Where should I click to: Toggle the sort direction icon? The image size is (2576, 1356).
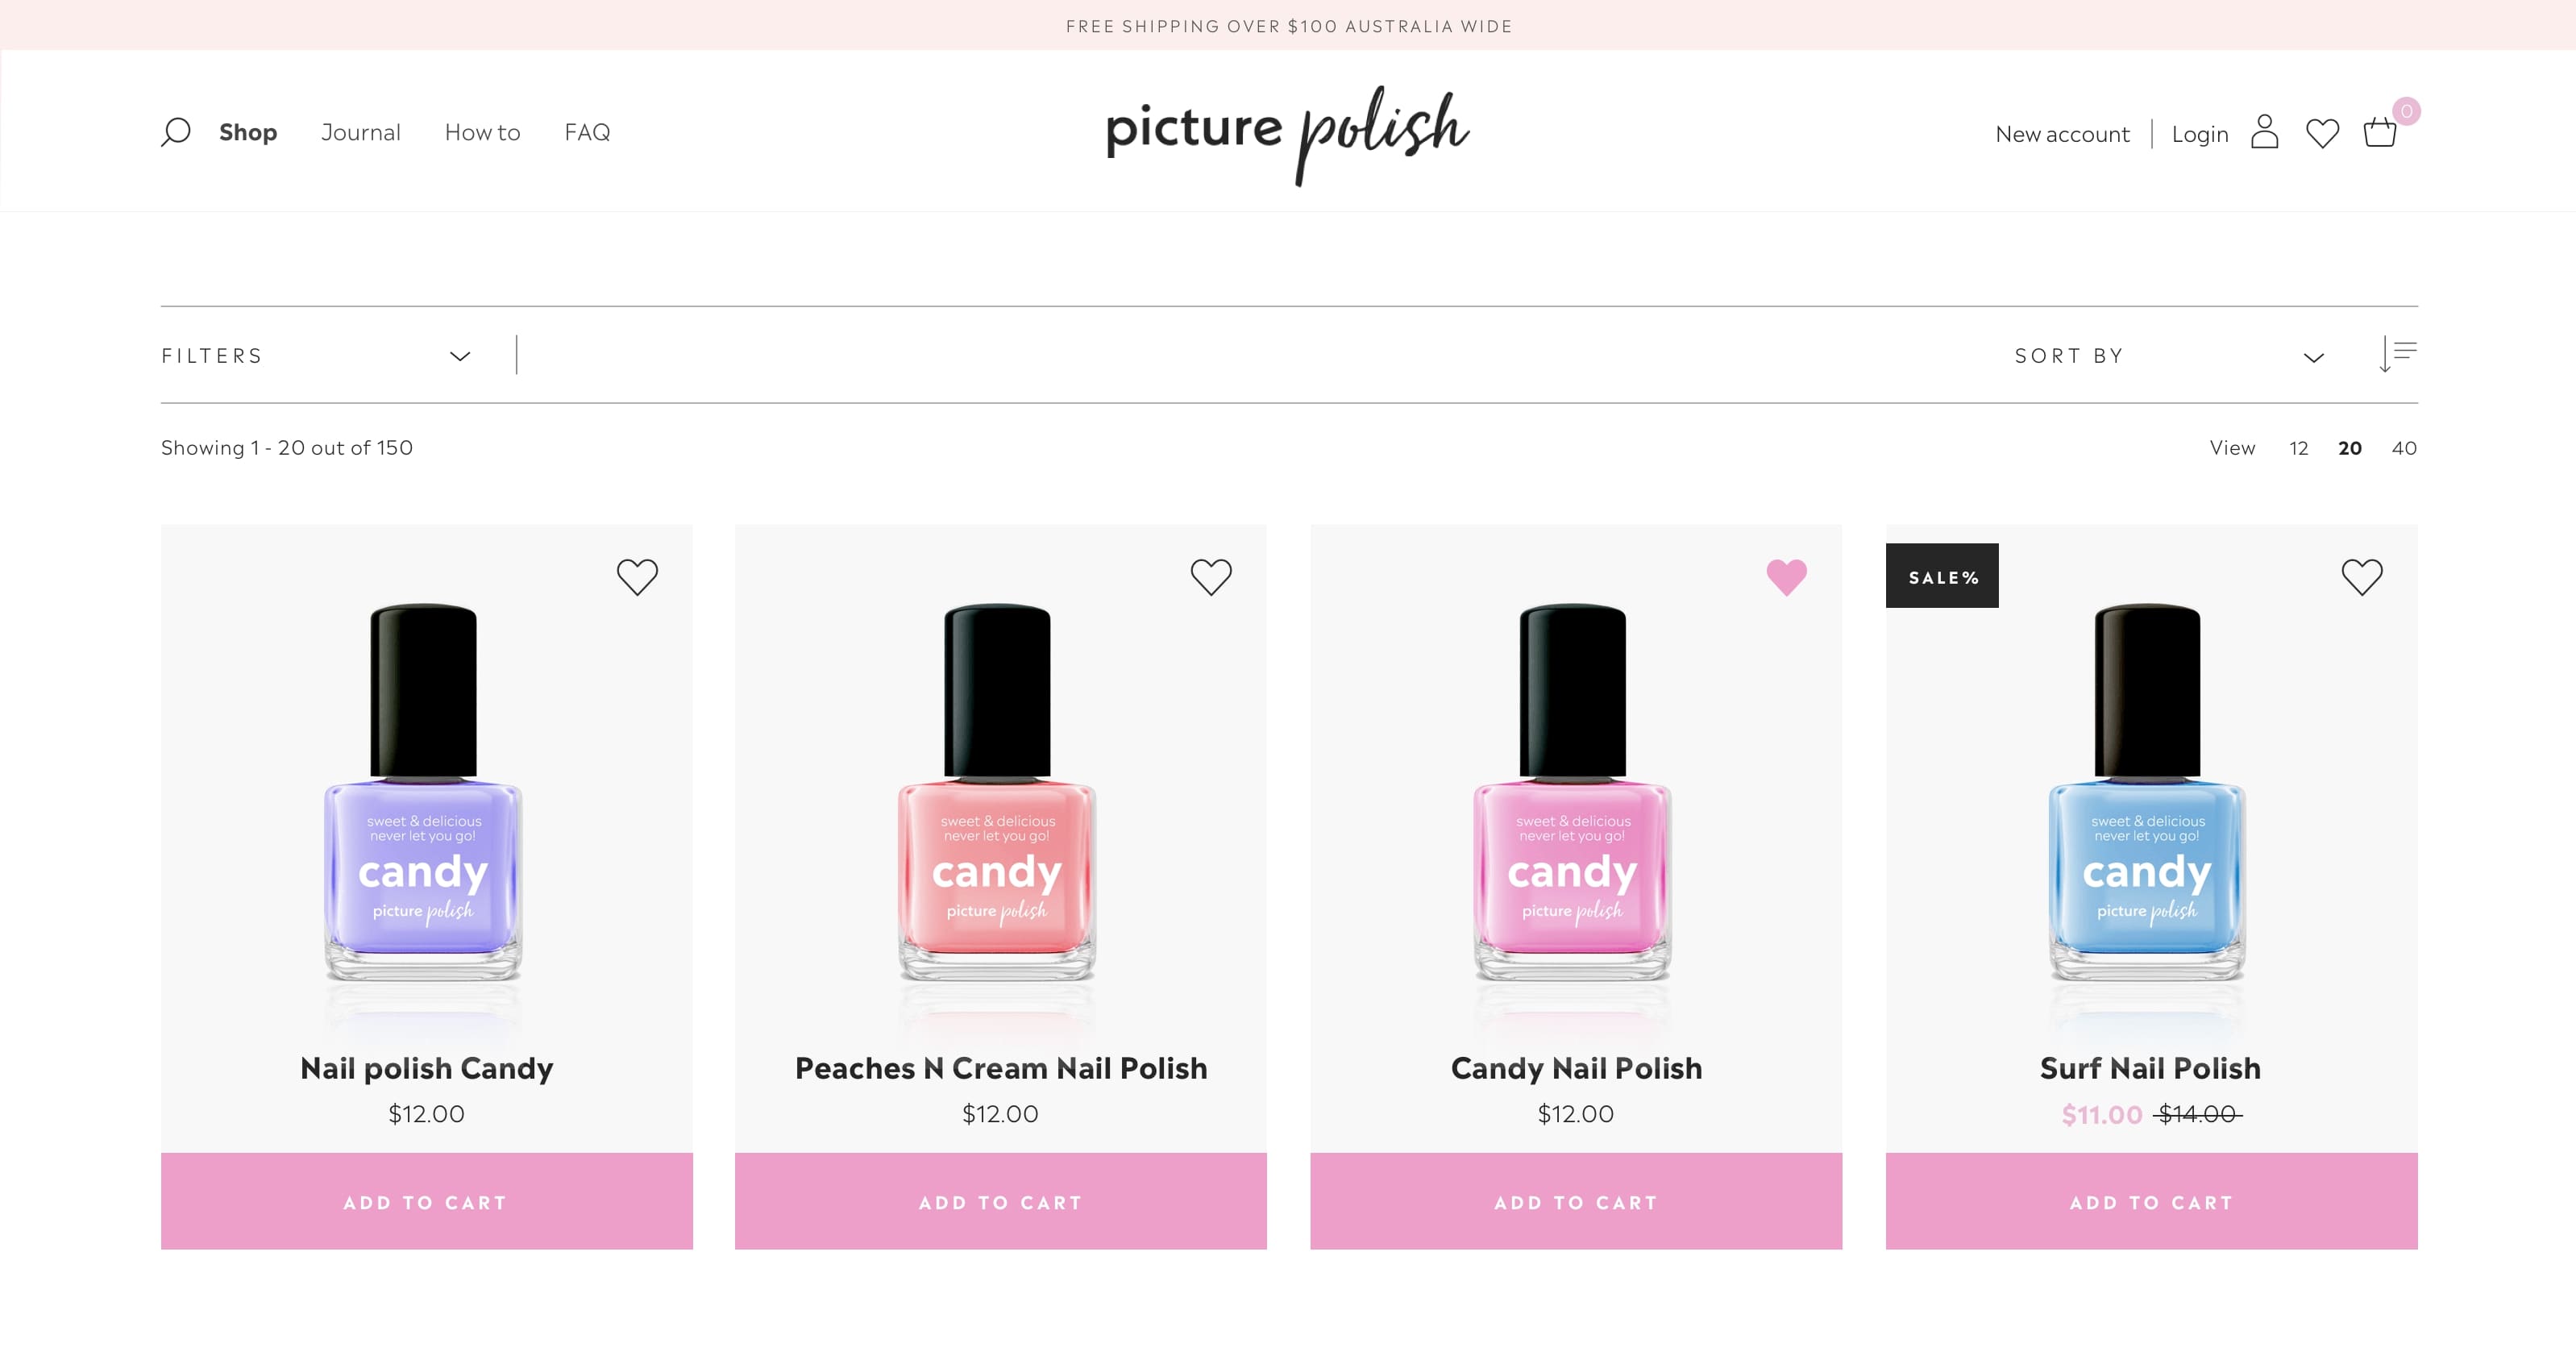pyautogui.click(x=2398, y=355)
